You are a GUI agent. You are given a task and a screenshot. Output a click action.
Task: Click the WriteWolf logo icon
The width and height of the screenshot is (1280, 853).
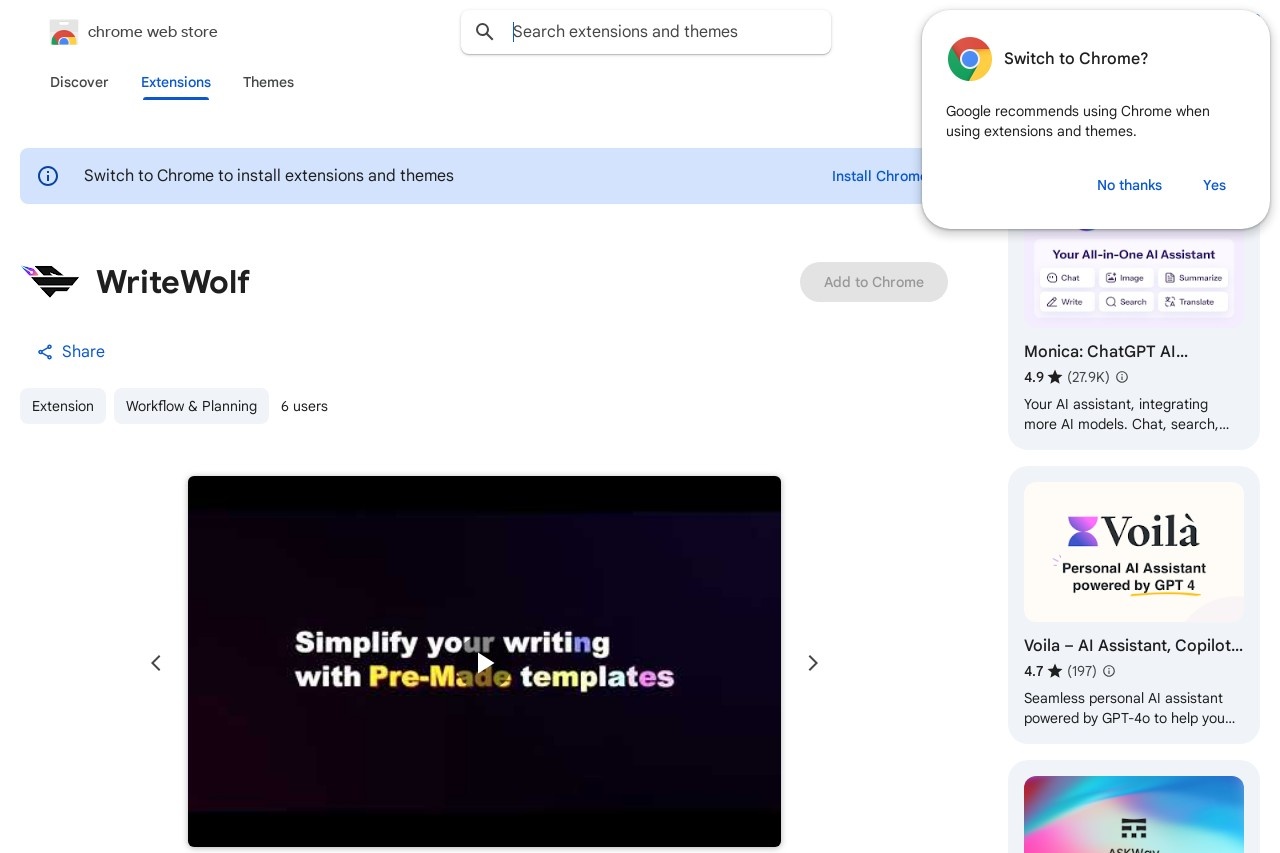click(50, 282)
